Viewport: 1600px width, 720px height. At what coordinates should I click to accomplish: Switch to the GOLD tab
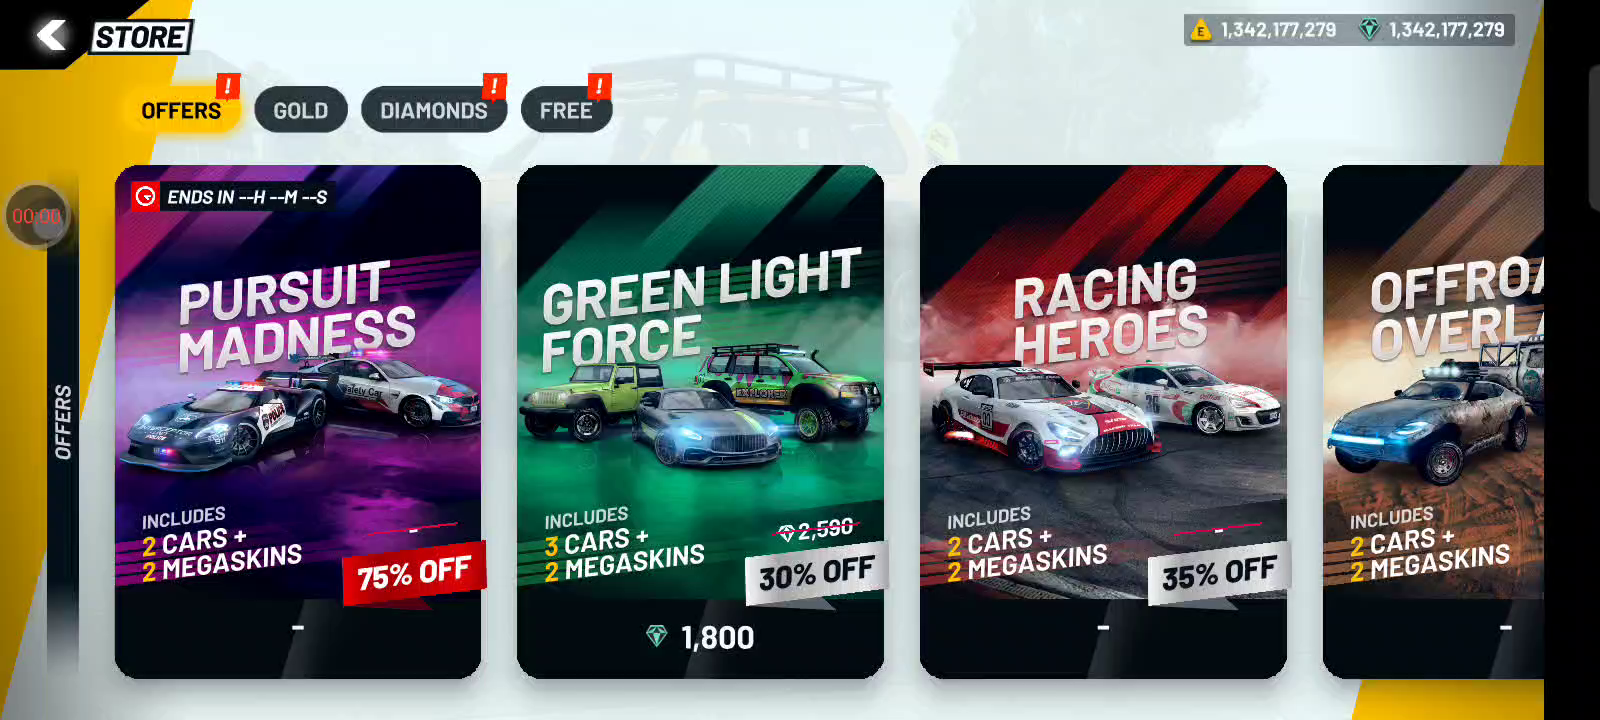[x=301, y=110]
